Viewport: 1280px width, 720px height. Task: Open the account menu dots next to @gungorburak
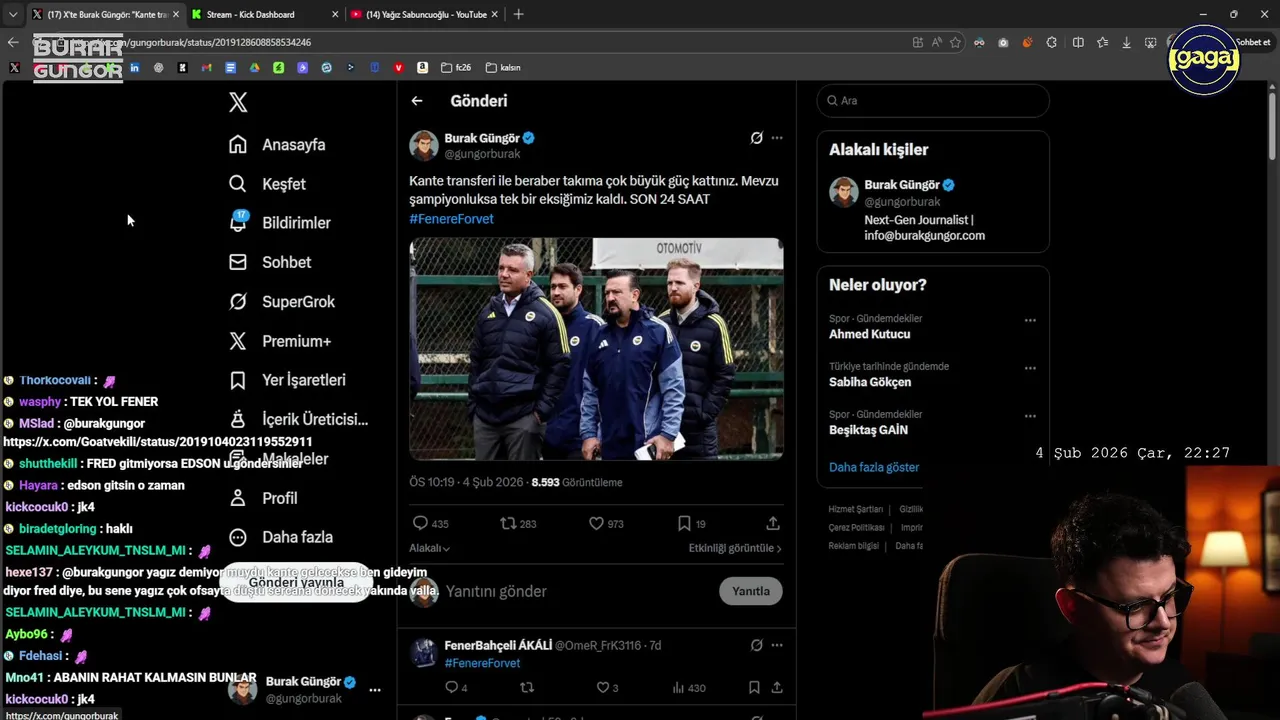click(375, 690)
